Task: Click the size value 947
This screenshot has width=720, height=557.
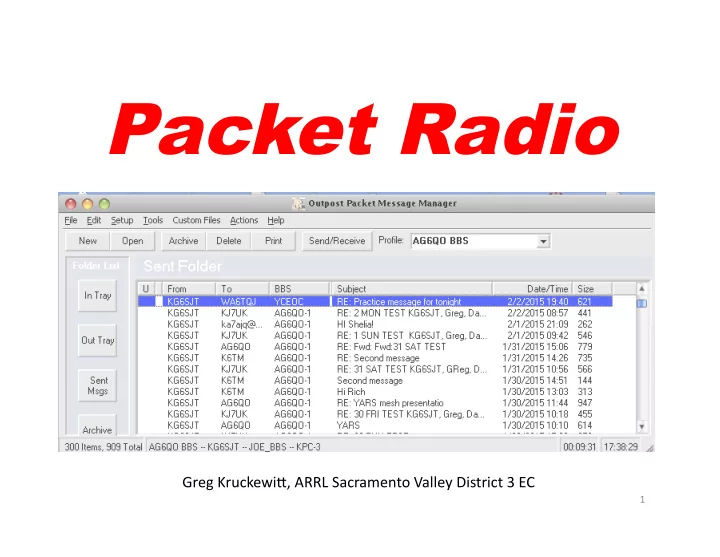Action: point(585,403)
